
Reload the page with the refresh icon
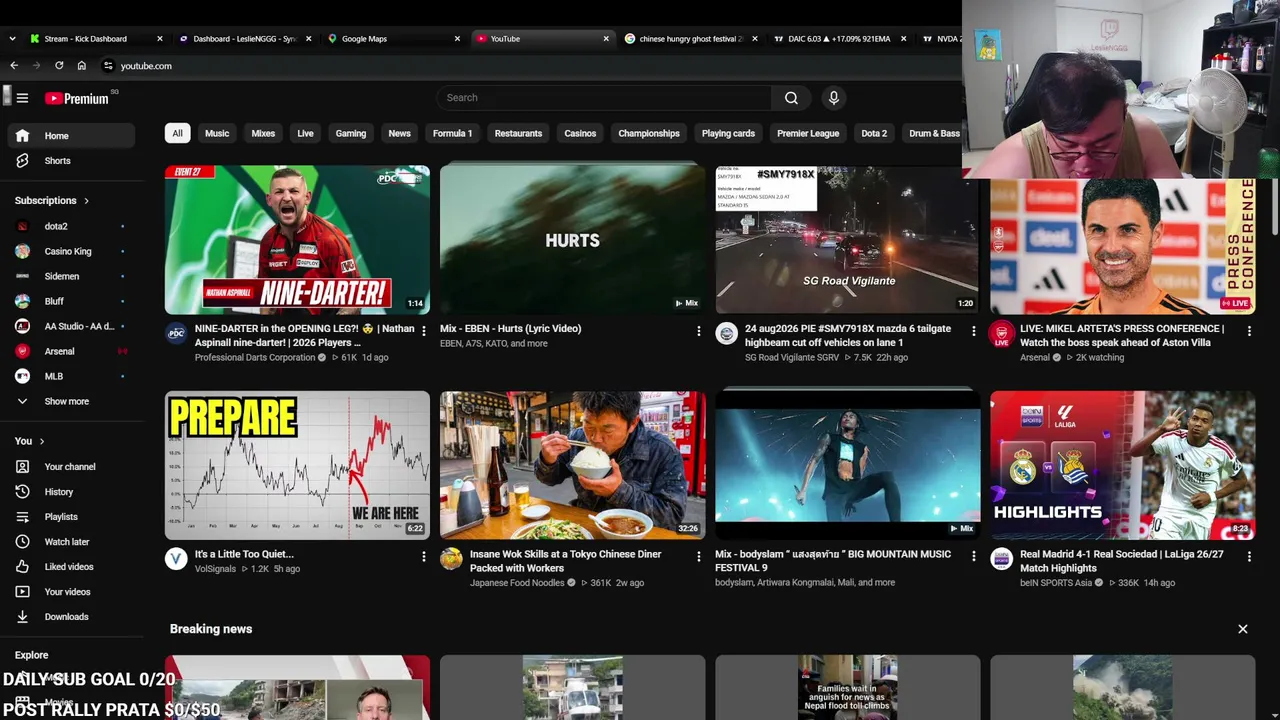[59, 66]
